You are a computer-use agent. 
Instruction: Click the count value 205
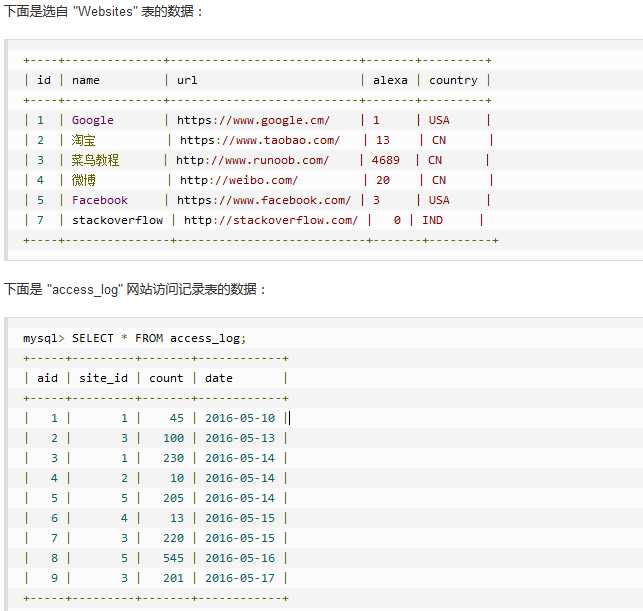173,498
